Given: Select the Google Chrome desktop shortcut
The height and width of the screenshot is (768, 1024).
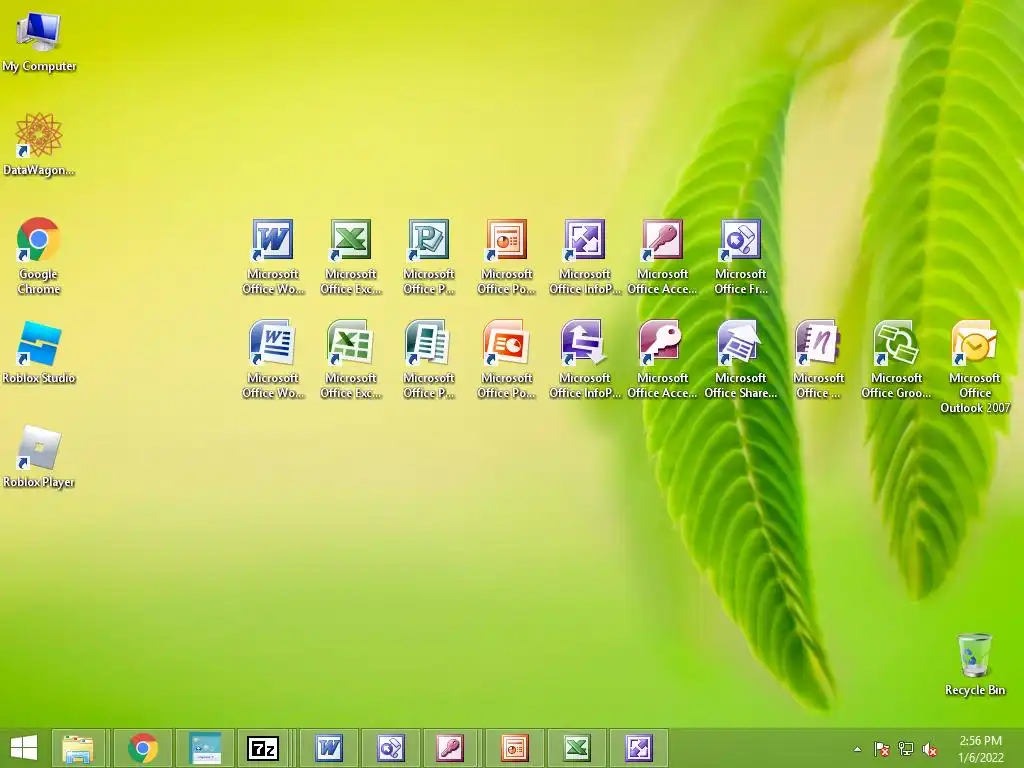Looking at the screenshot, I should tap(39, 256).
